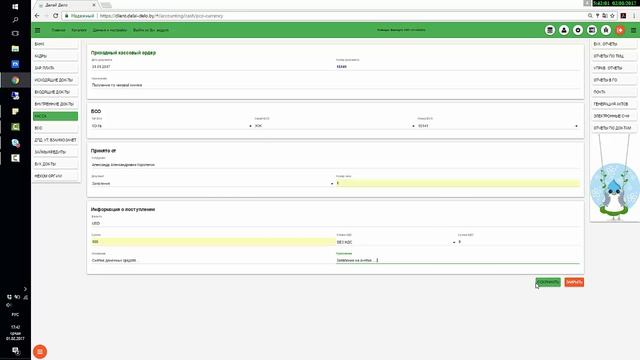This screenshot has width=640, height=360.
Task: Open the right hamburger menu in green bar
Action: 633,30
